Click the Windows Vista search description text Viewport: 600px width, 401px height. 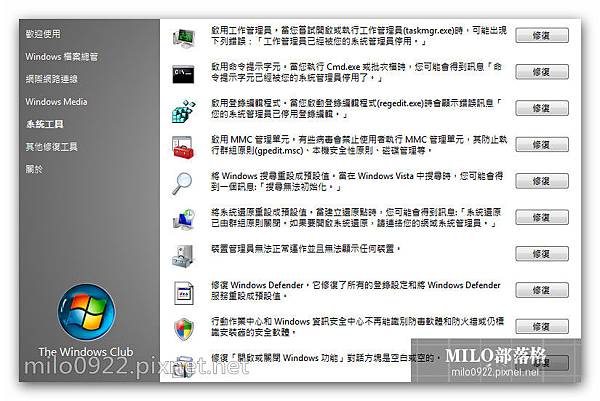pyautogui.click(x=357, y=181)
